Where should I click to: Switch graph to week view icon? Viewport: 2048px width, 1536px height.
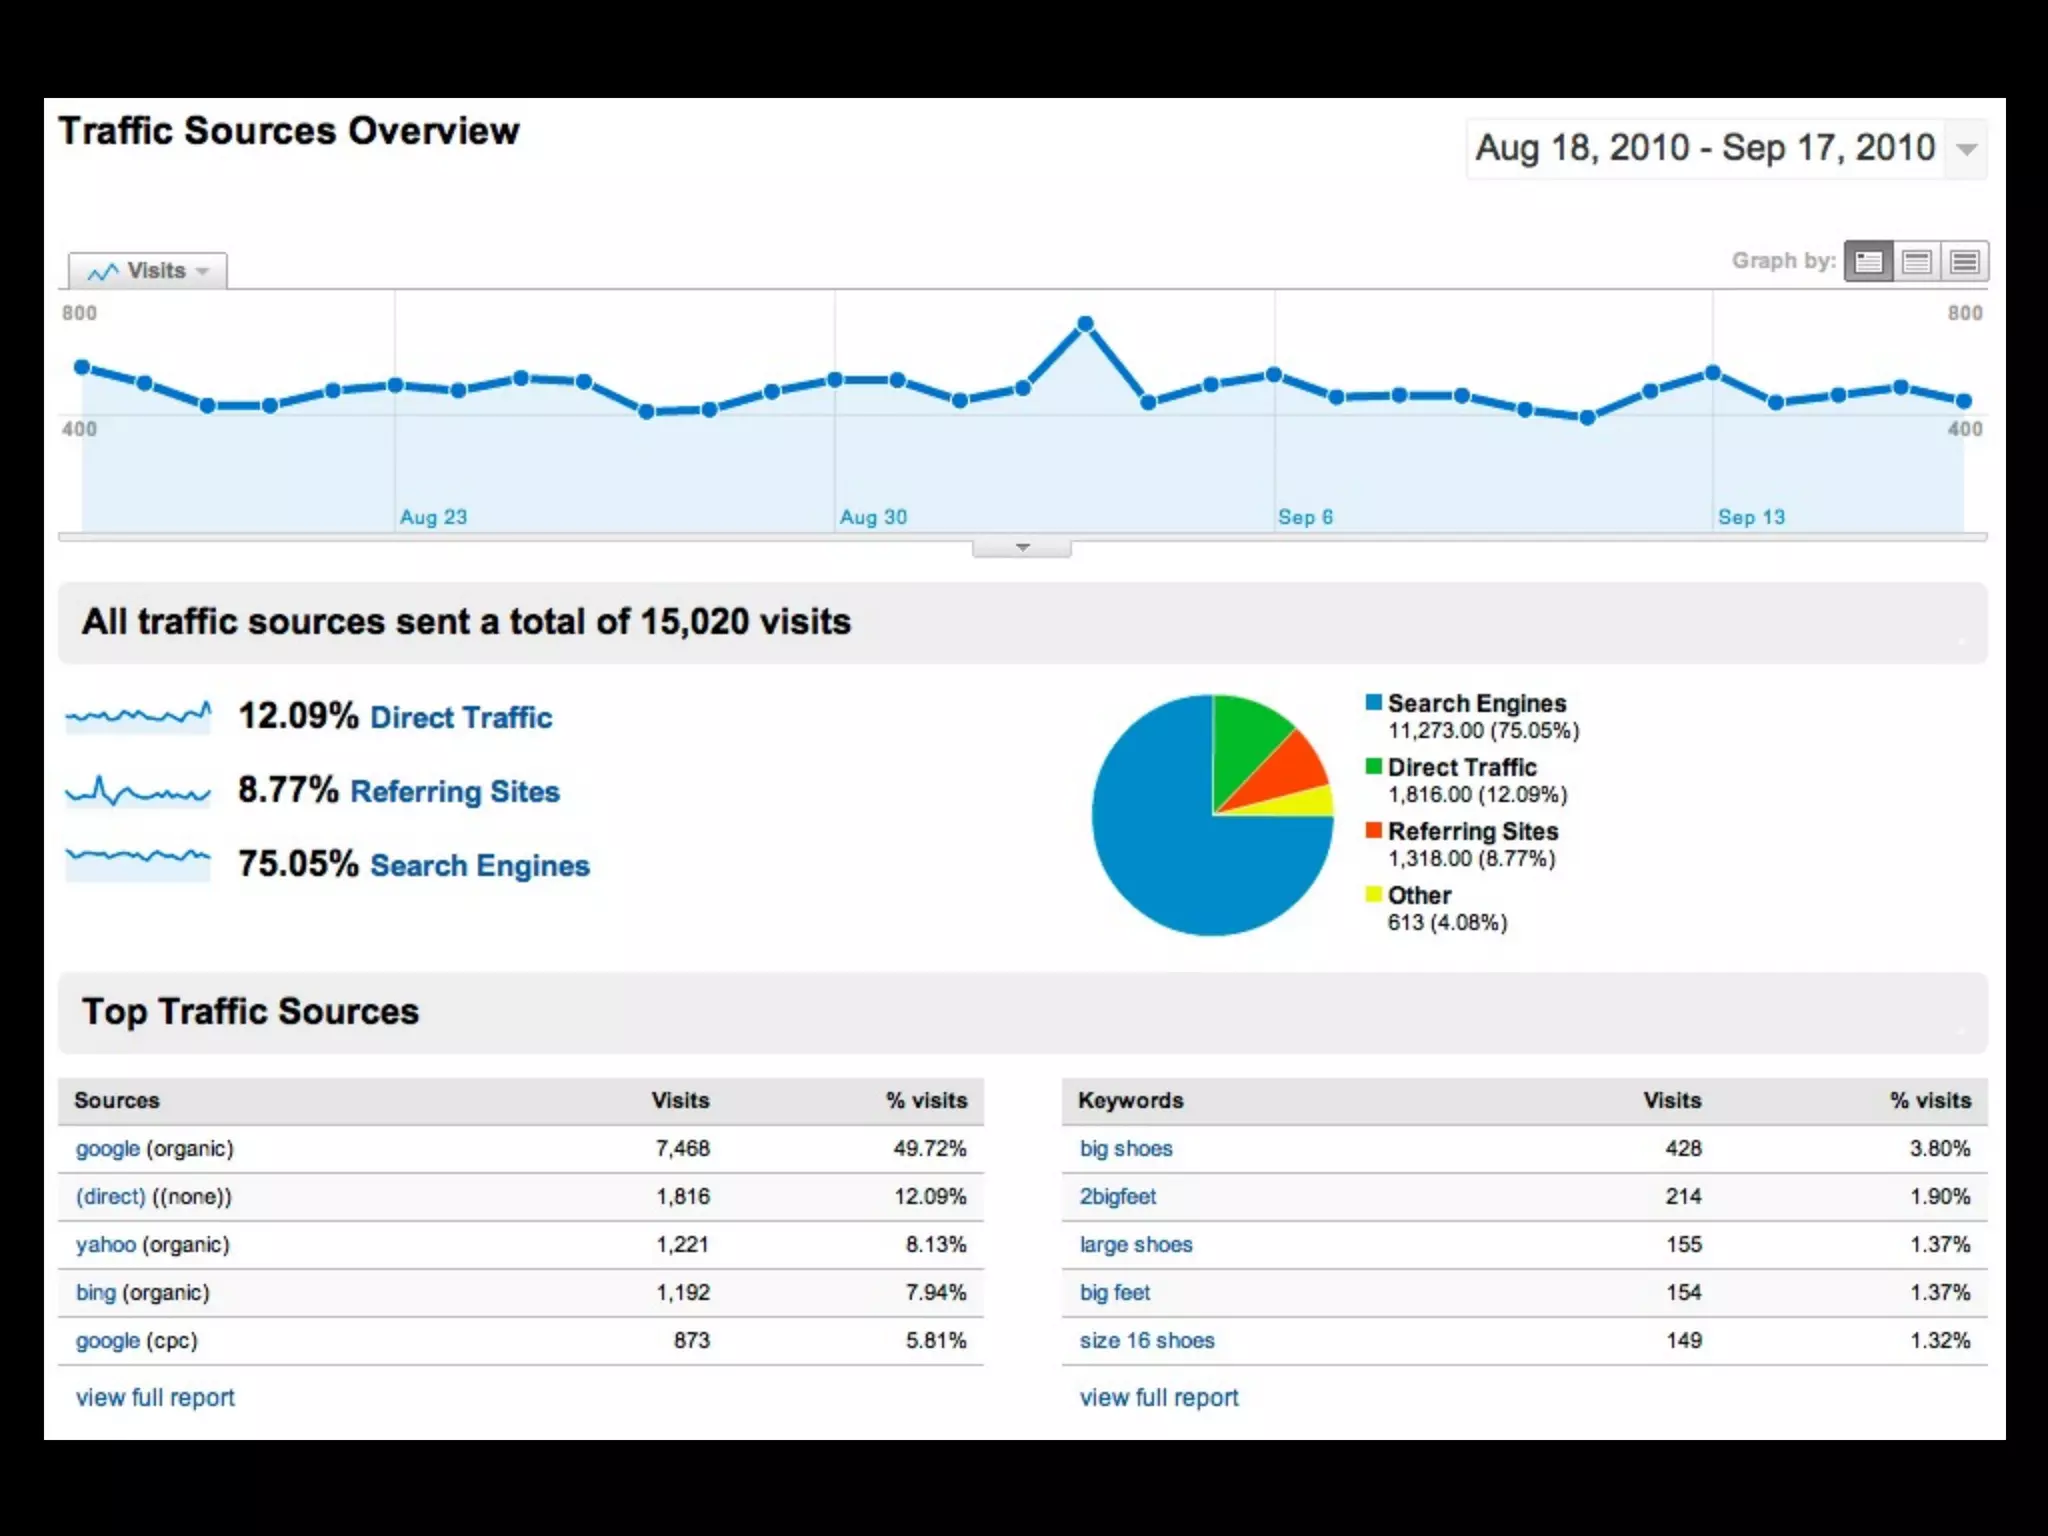1916,262
